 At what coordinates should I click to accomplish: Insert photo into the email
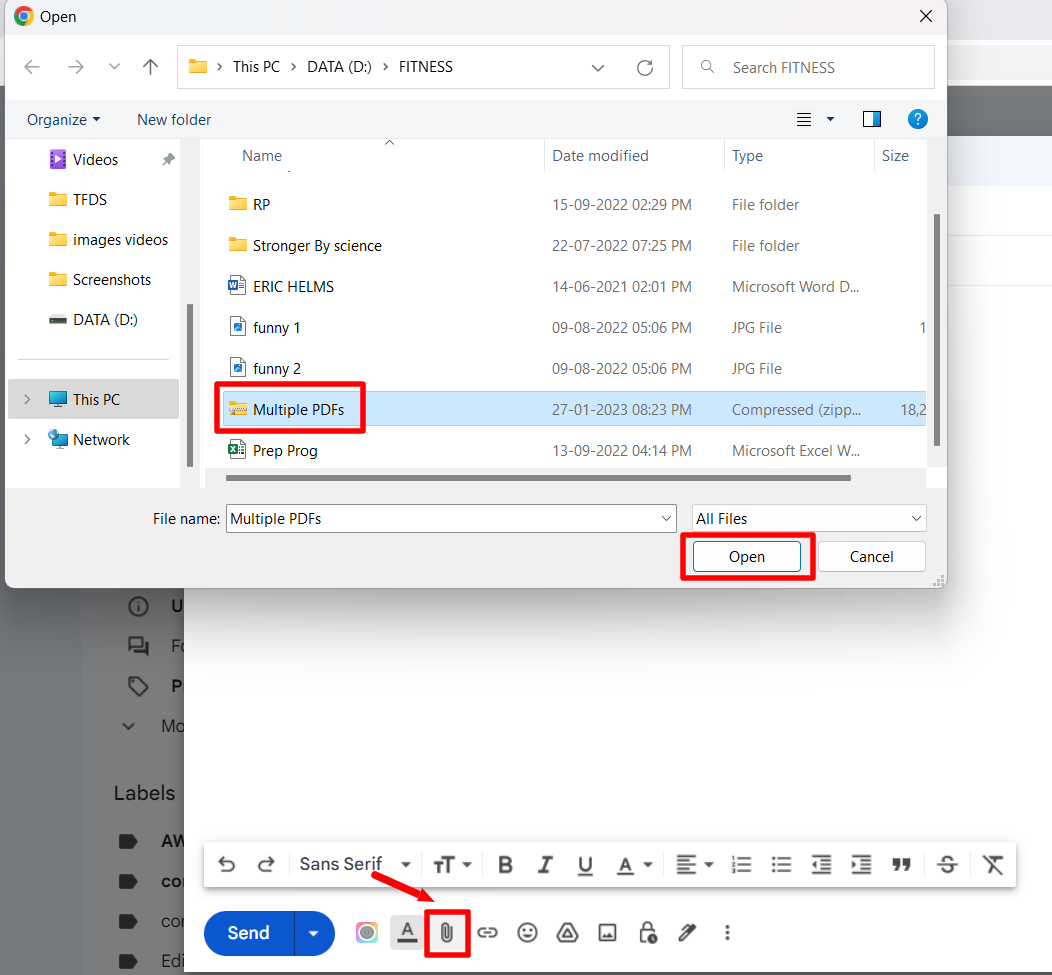(x=608, y=933)
